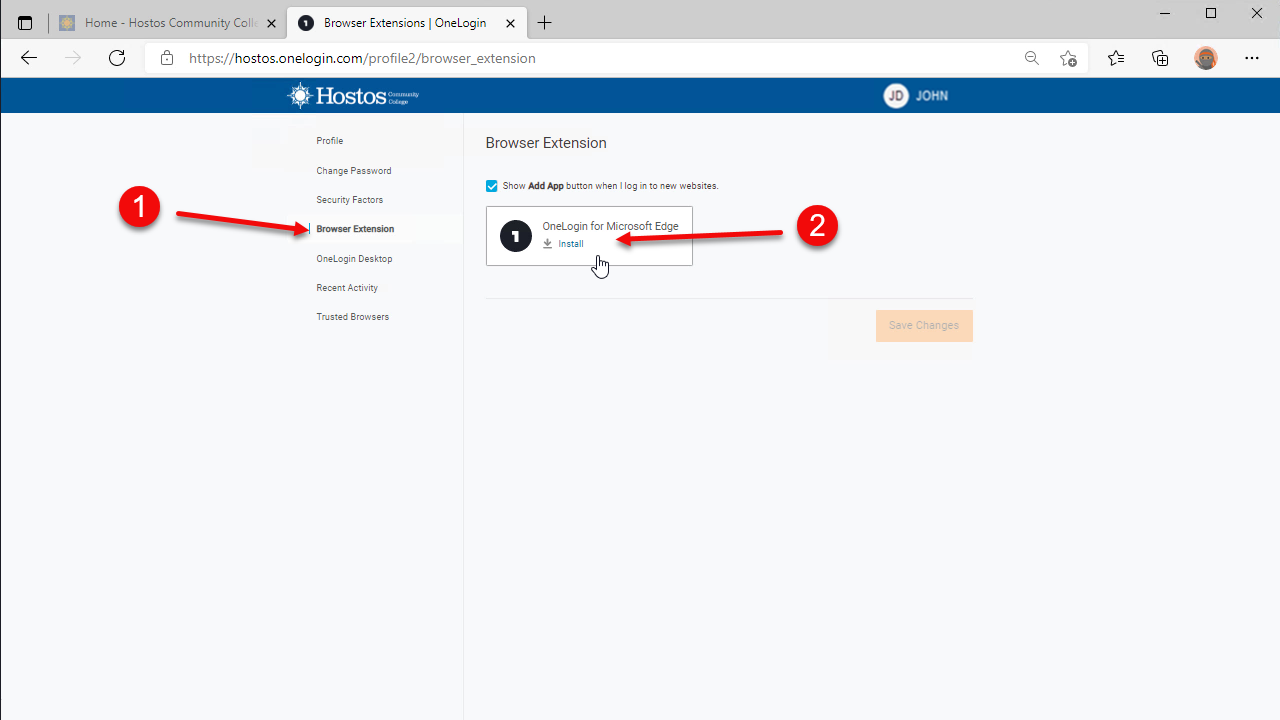Viewport: 1280px width, 720px height.
Task: Go to Trusted Browsers section
Action: pyautogui.click(x=353, y=317)
